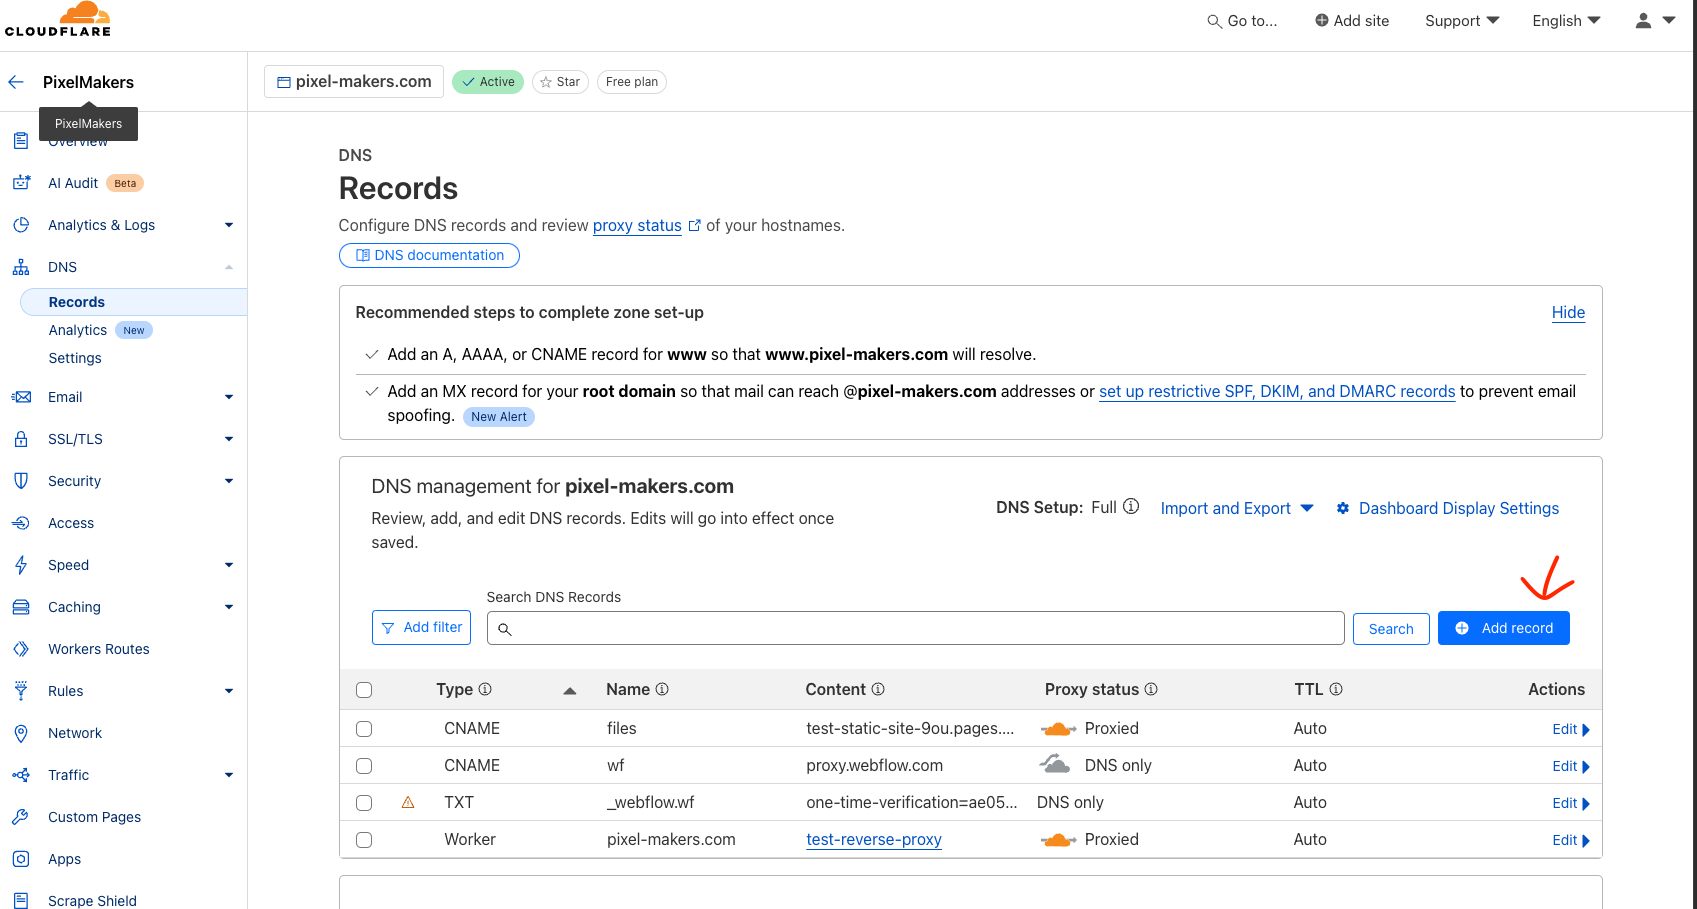This screenshot has width=1697, height=909.
Task: Click the Cloudflare logo
Action: [x=58, y=20]
